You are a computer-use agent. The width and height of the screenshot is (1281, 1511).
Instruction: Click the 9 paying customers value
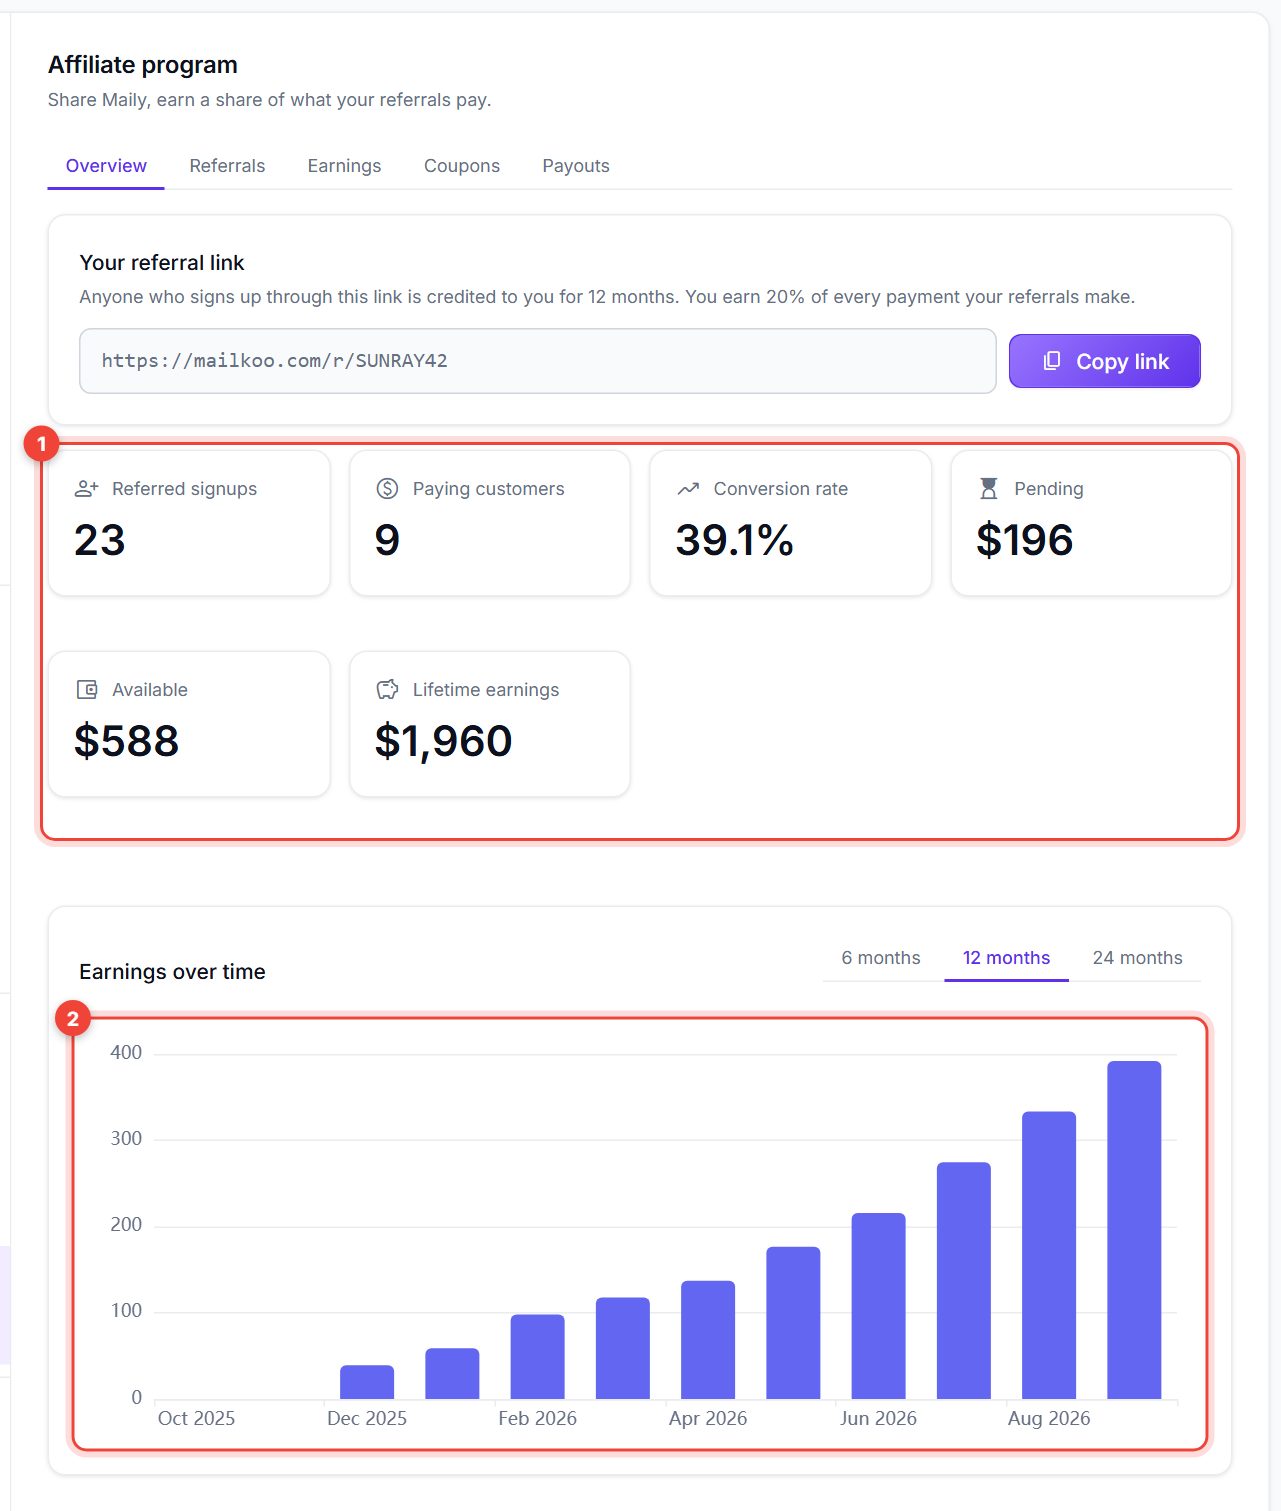[387, 540]
